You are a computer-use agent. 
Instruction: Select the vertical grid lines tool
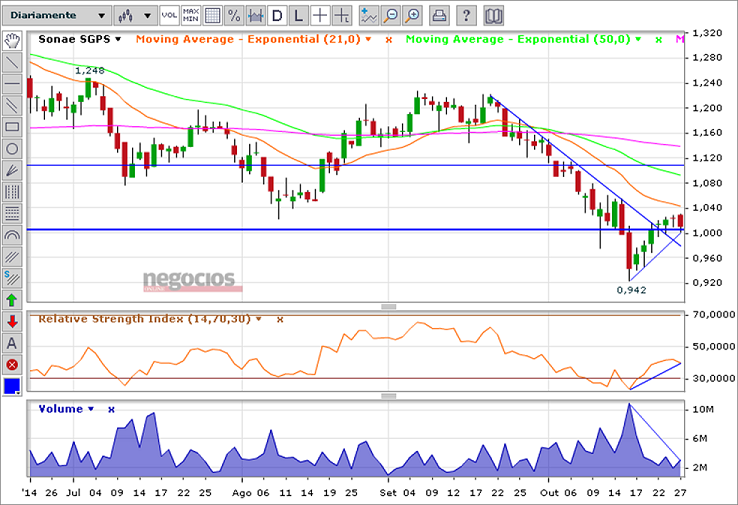pos(12,192)
